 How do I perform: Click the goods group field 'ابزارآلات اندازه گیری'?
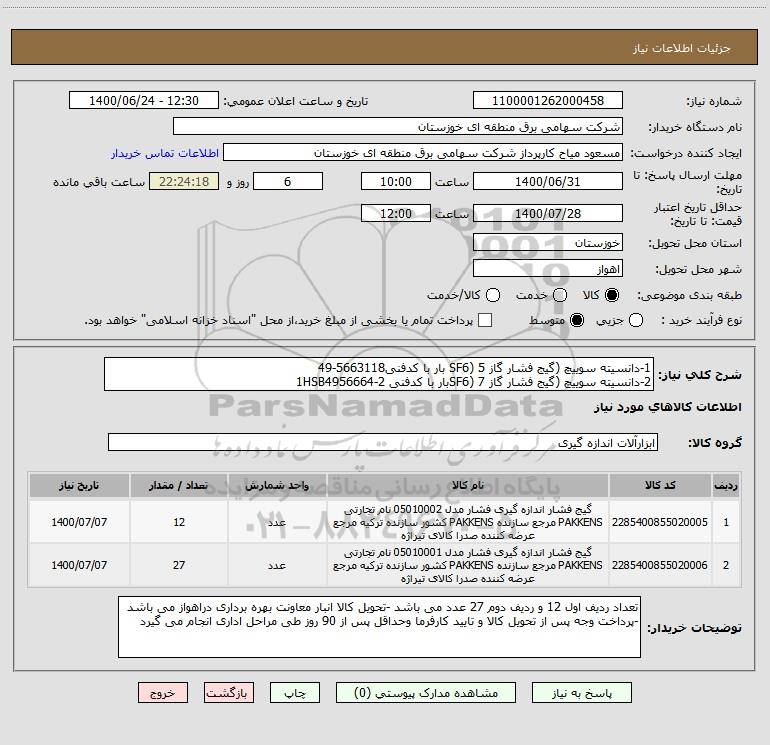pyautogui.click(x=383, y=442)
